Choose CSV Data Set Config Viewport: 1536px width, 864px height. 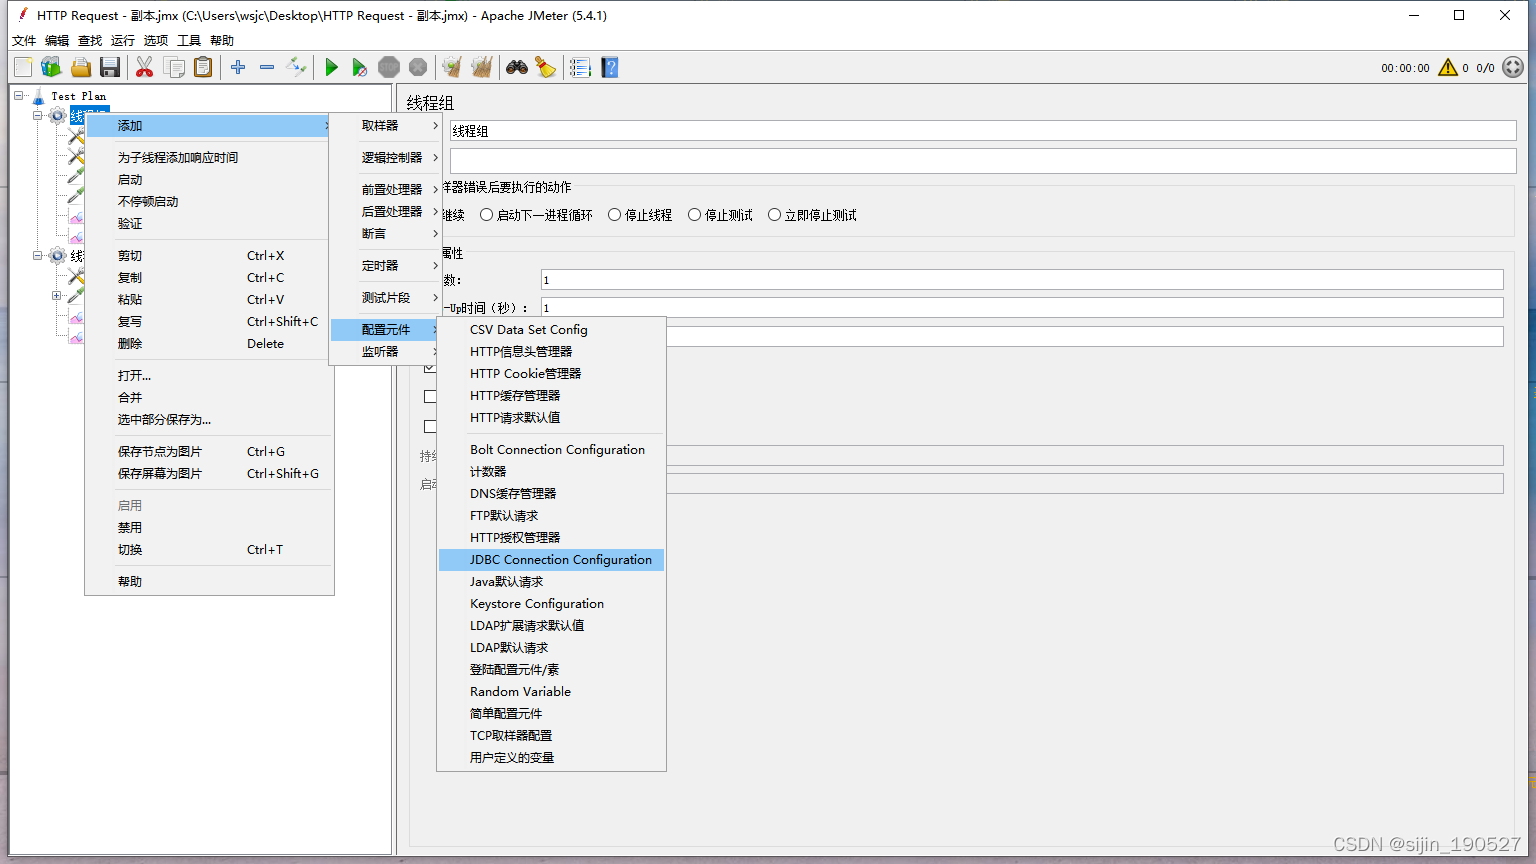pos(551,329)
